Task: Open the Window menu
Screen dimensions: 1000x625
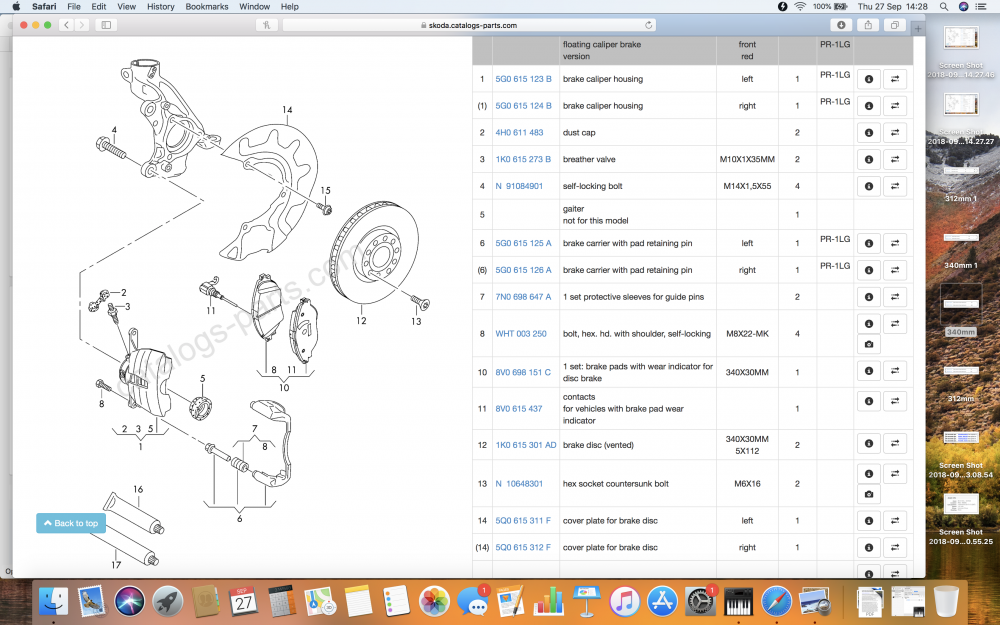Action: pyautogui.click(x=254, y=6)
